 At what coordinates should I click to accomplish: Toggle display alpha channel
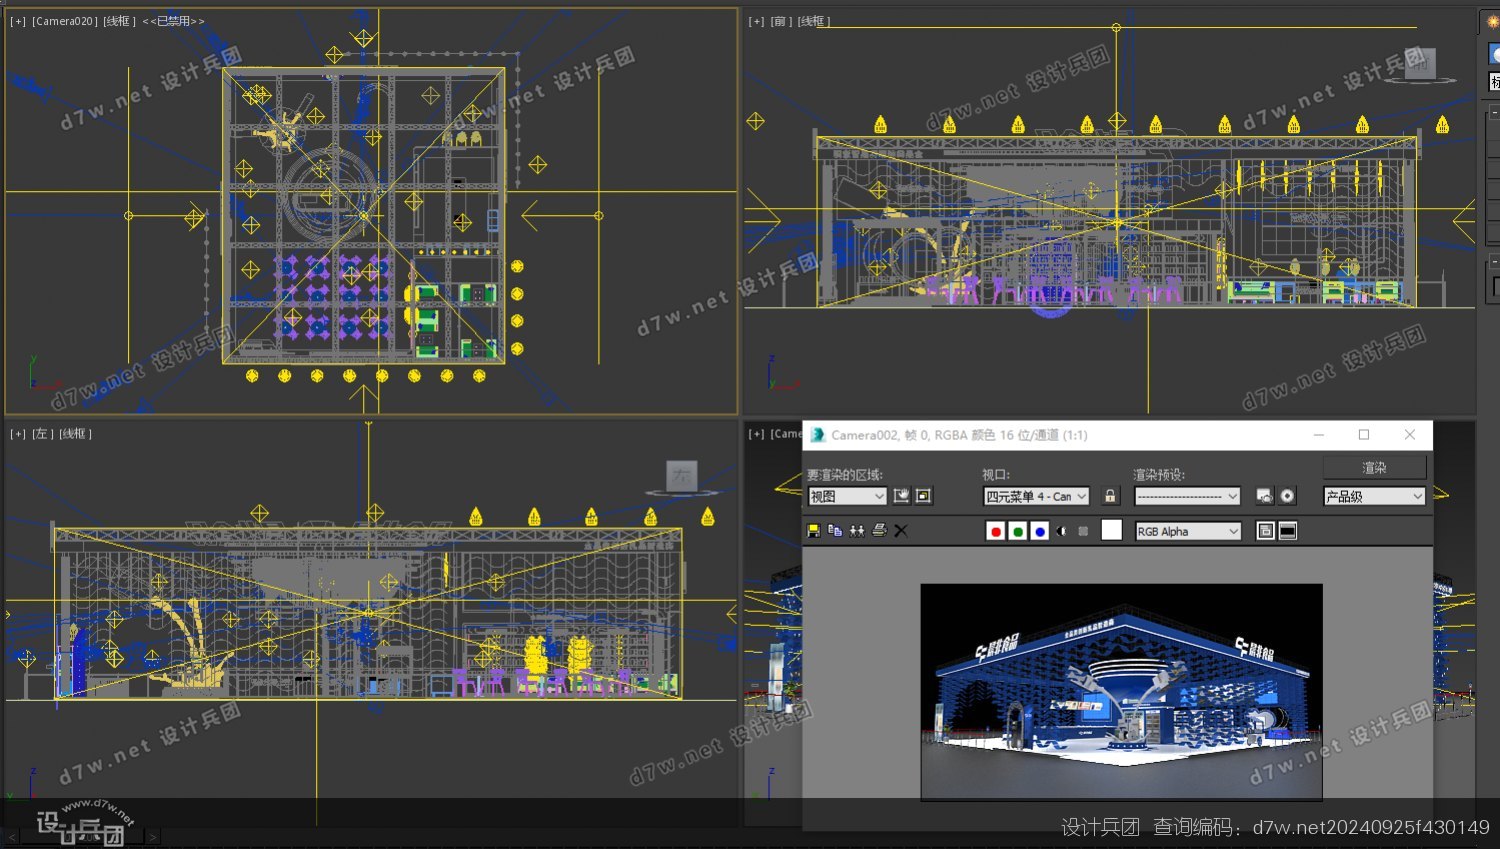point(1062,531)
